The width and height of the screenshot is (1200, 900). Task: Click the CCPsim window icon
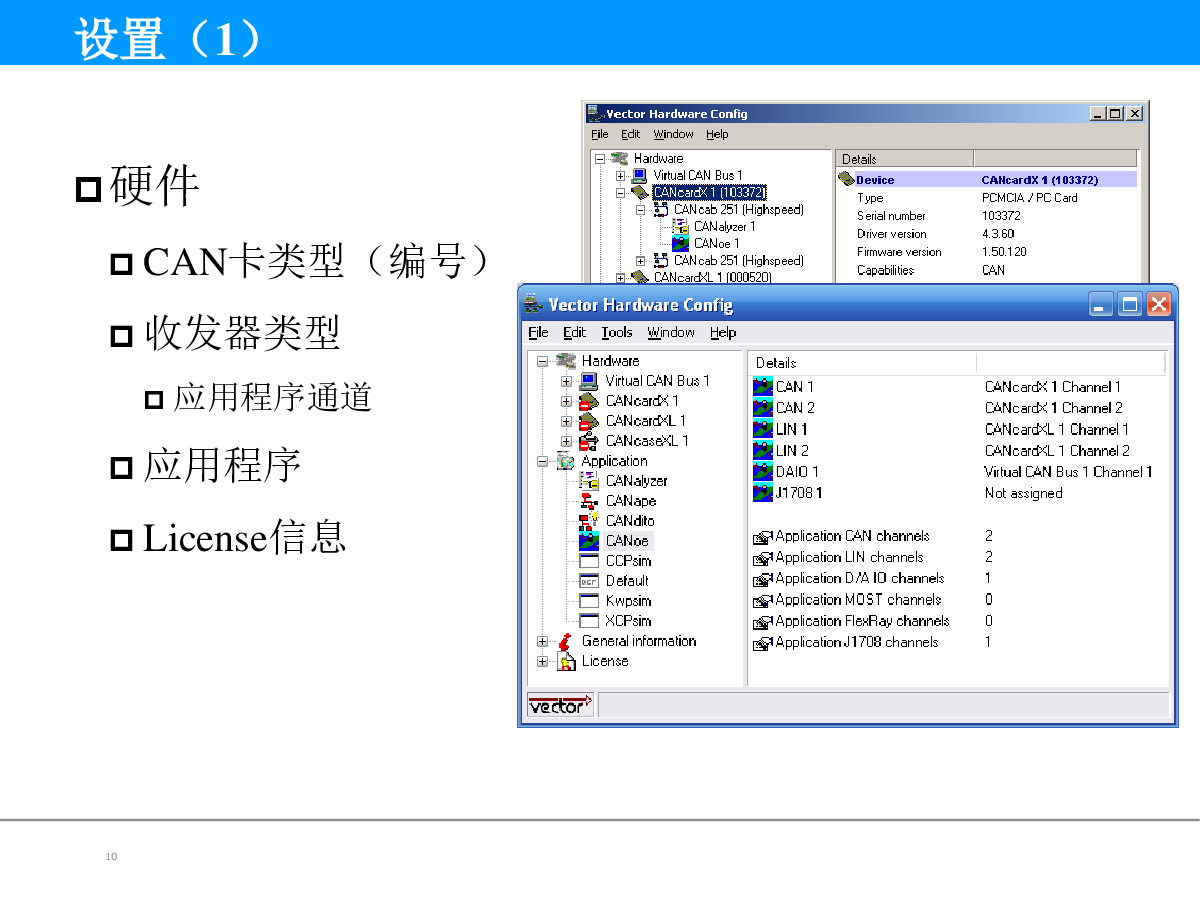click(589, 561)
